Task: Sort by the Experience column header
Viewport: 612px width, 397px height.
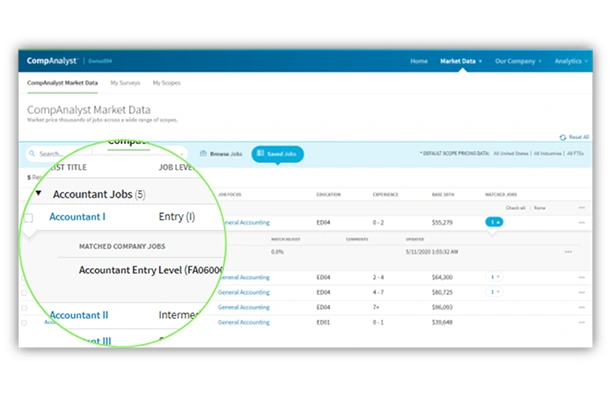Action: point(385,194)
